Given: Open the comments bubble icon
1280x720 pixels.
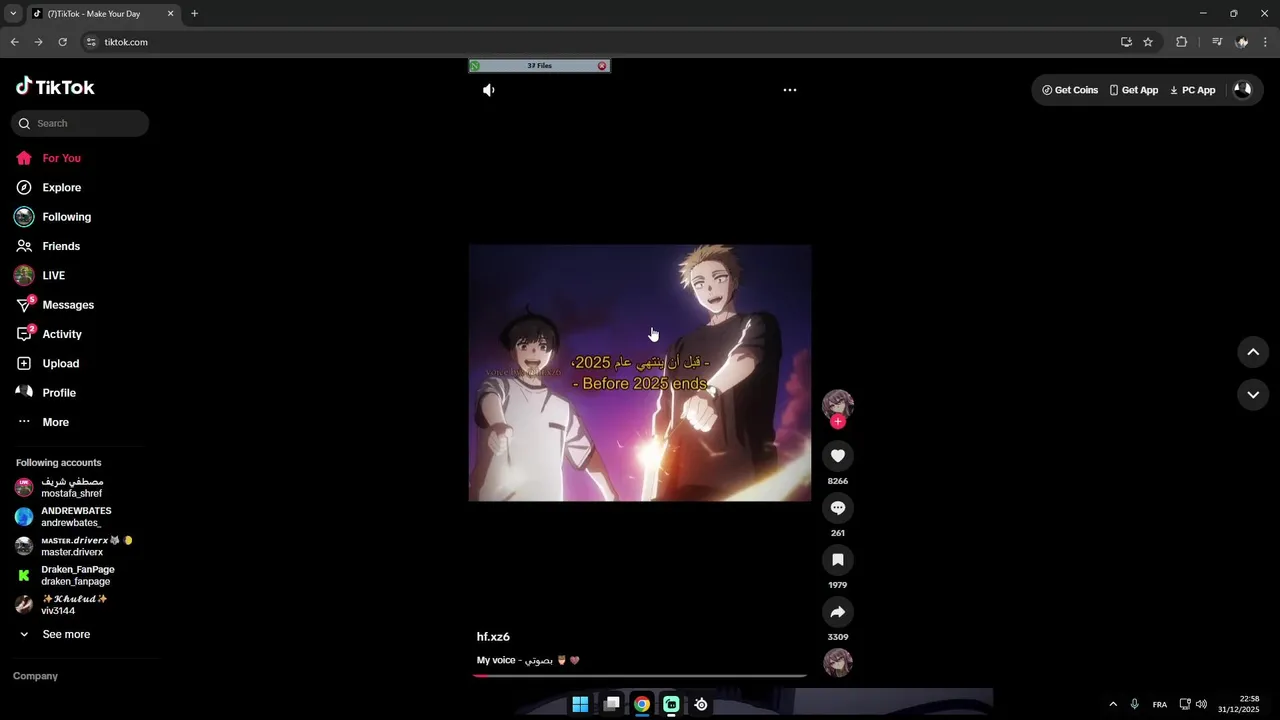Looking at the screenshot, I should click(838, 508).
